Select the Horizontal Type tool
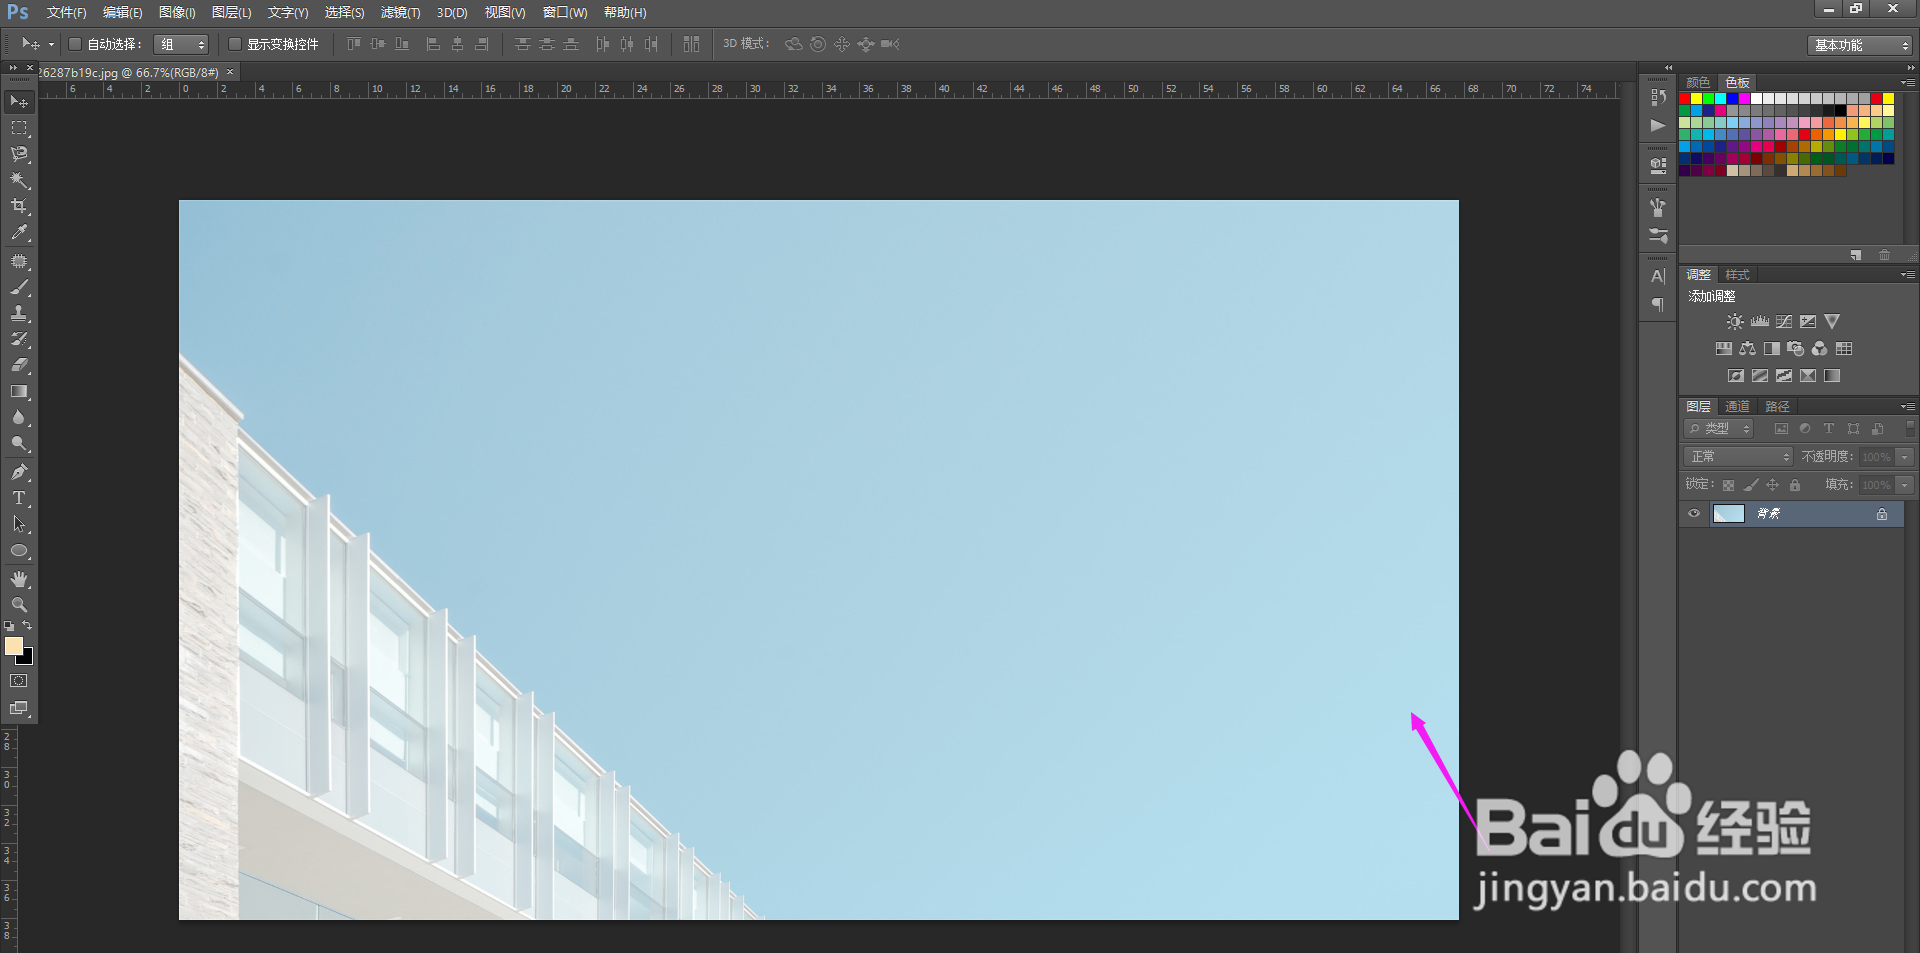This screenshot has height=953, width=1920. click(19, 498)
